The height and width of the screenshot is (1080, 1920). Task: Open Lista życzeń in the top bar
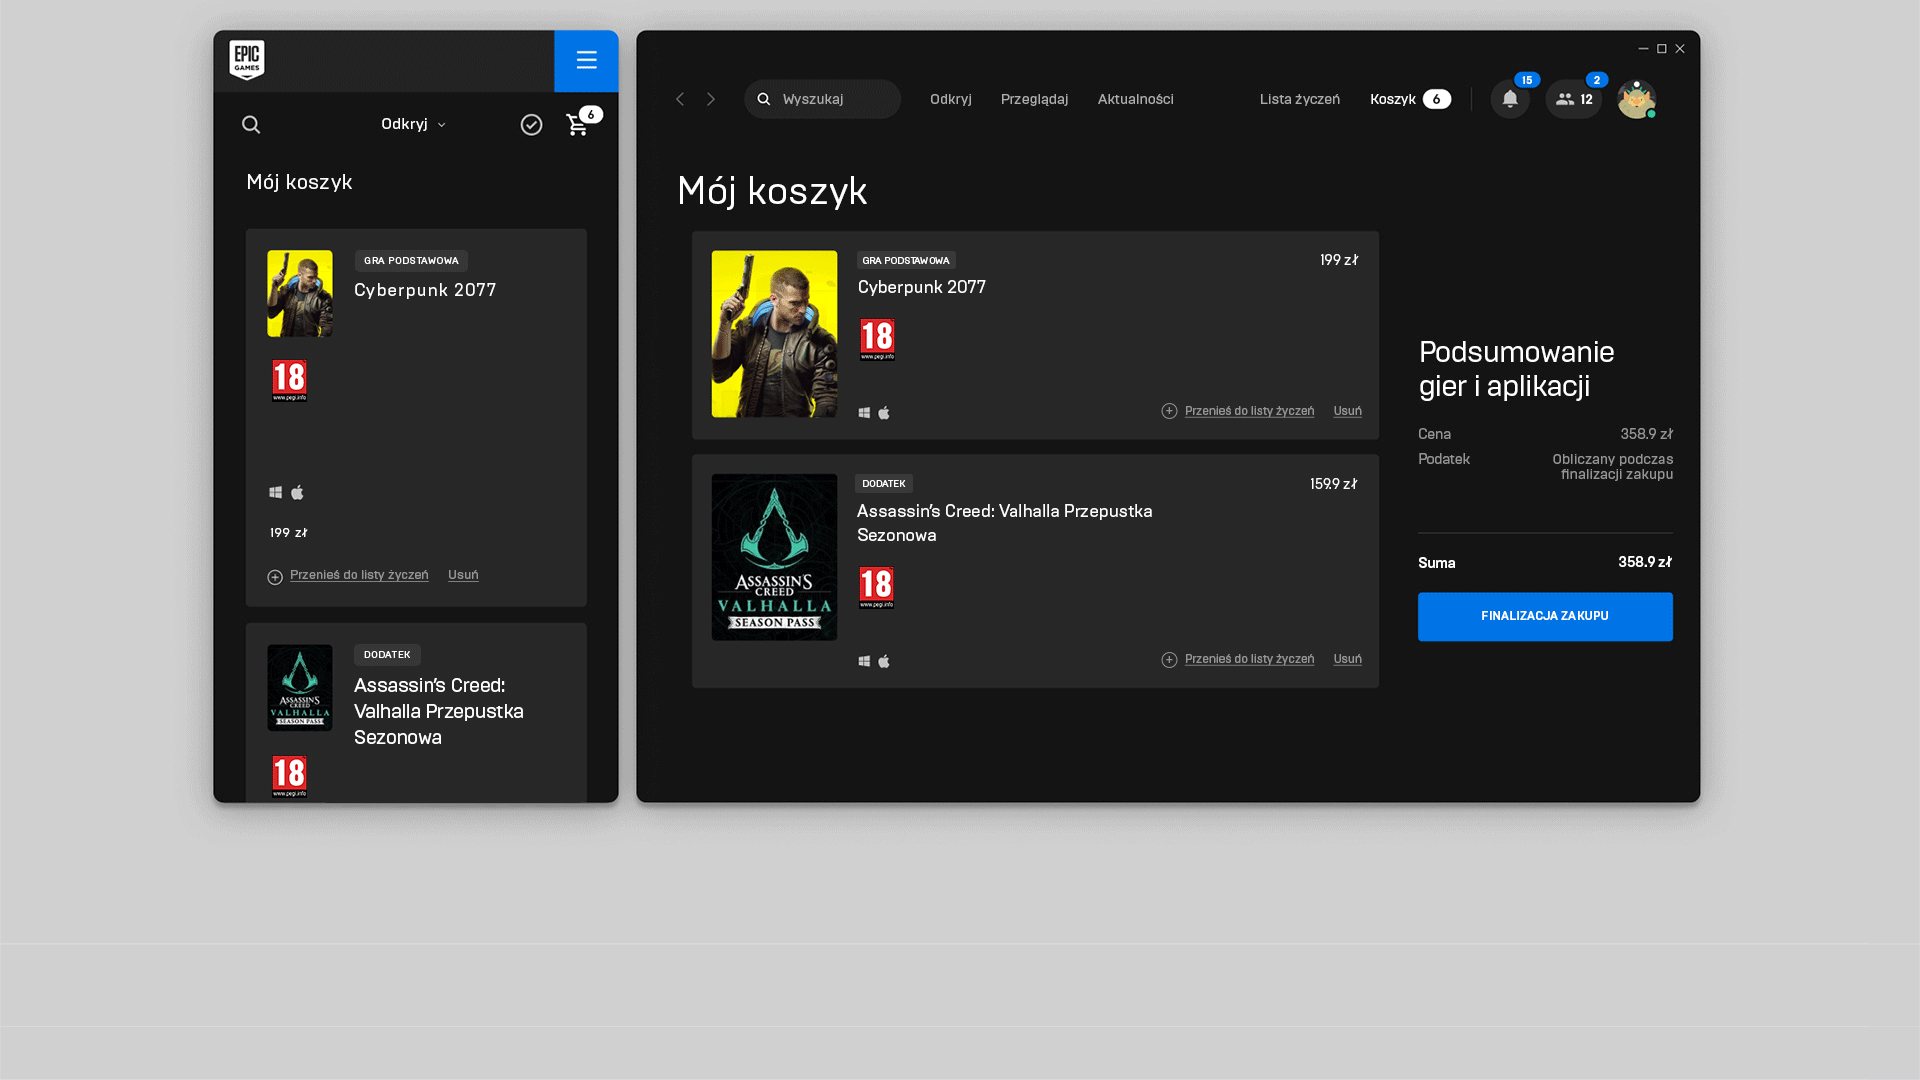[1300, 99]
